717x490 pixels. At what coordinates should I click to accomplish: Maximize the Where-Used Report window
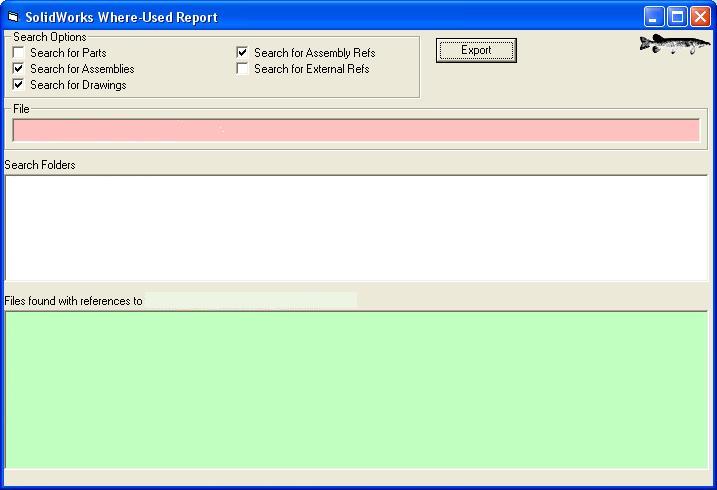tap(677, 17)
